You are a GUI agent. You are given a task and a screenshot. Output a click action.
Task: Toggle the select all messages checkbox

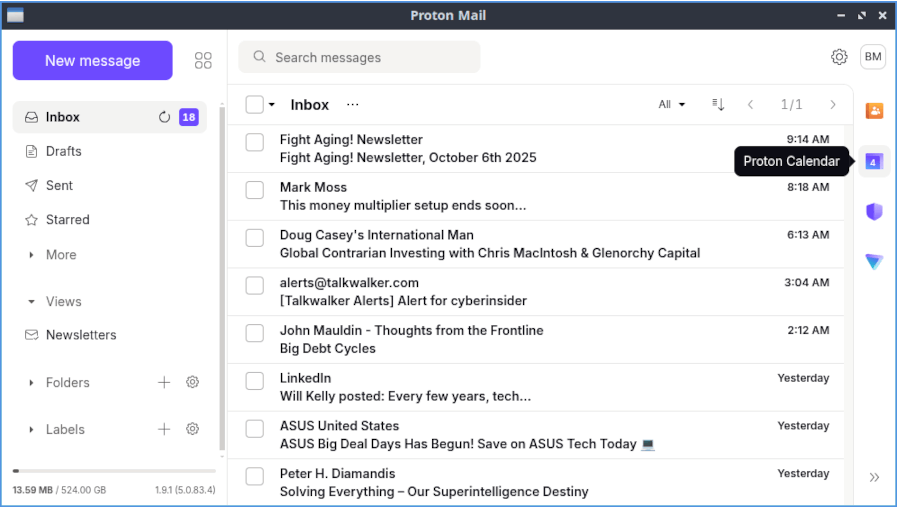point(255,105)
